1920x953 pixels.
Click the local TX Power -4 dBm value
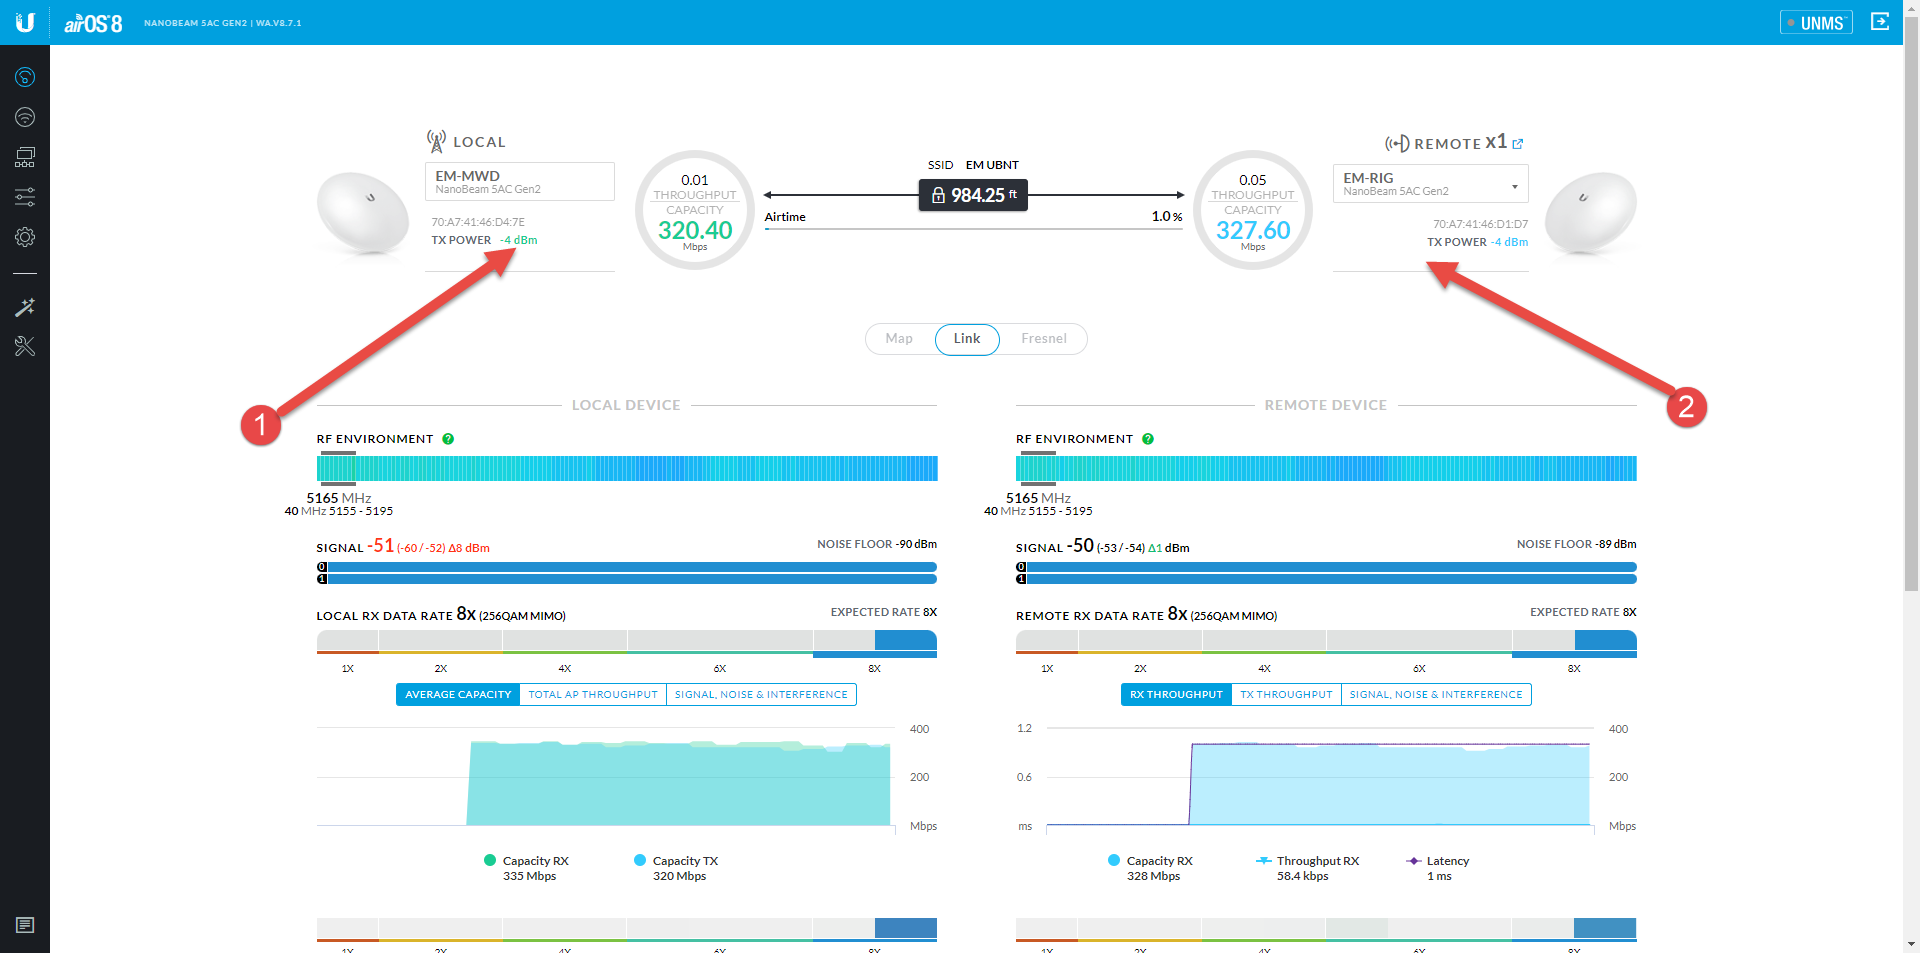[519, 240]
